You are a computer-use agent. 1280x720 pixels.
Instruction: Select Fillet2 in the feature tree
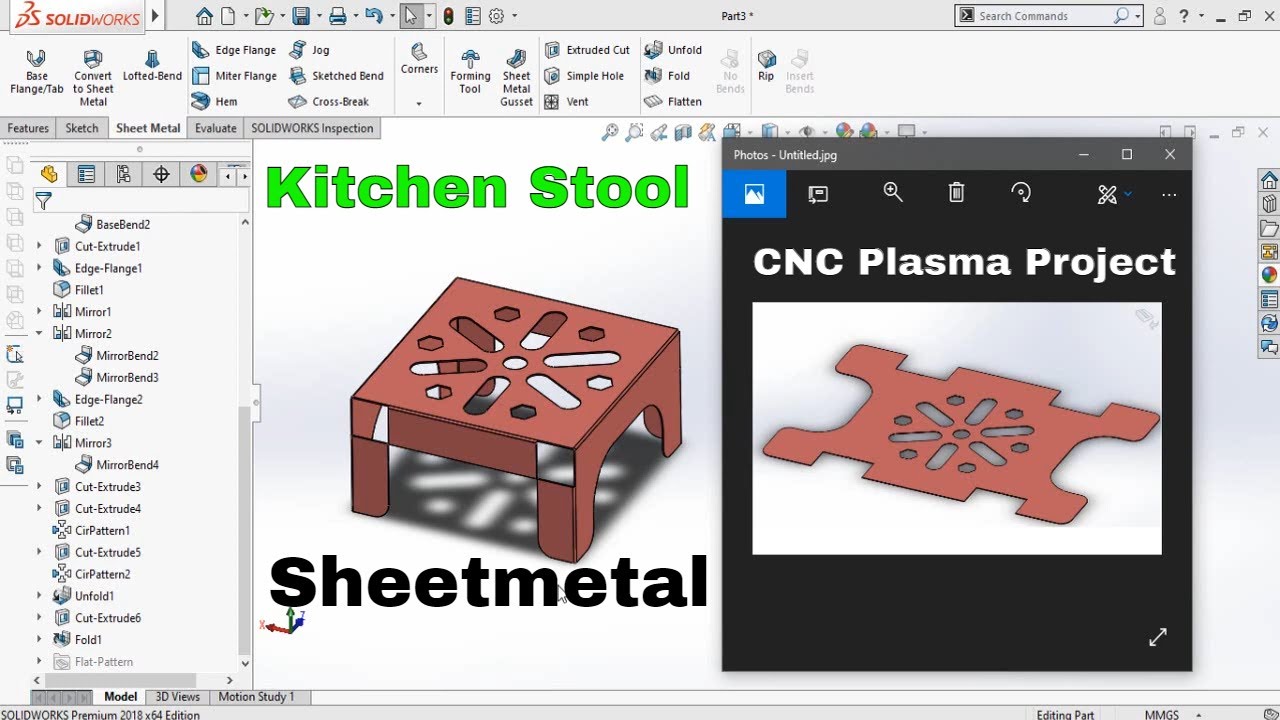(79, 421)
